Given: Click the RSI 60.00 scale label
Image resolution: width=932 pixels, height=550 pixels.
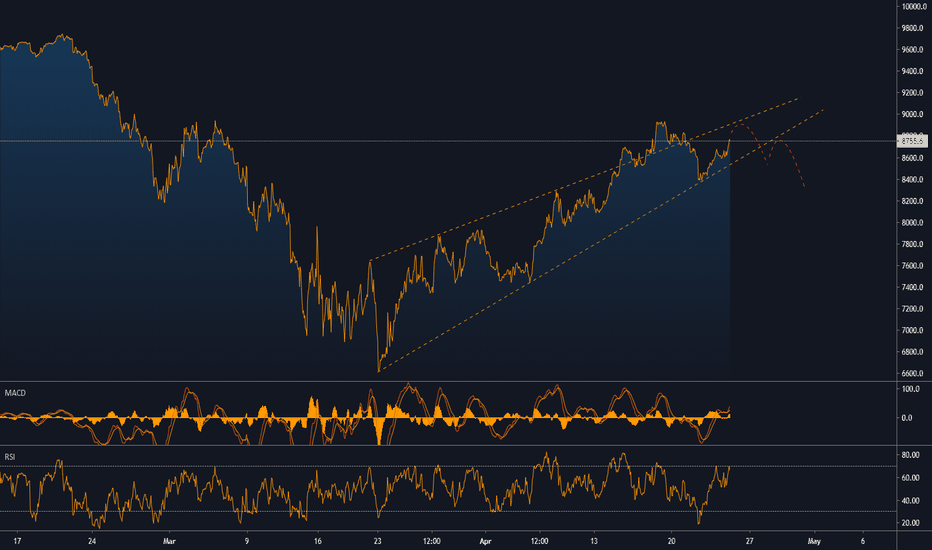Looking at the screenshot, I should coord(911,478).
